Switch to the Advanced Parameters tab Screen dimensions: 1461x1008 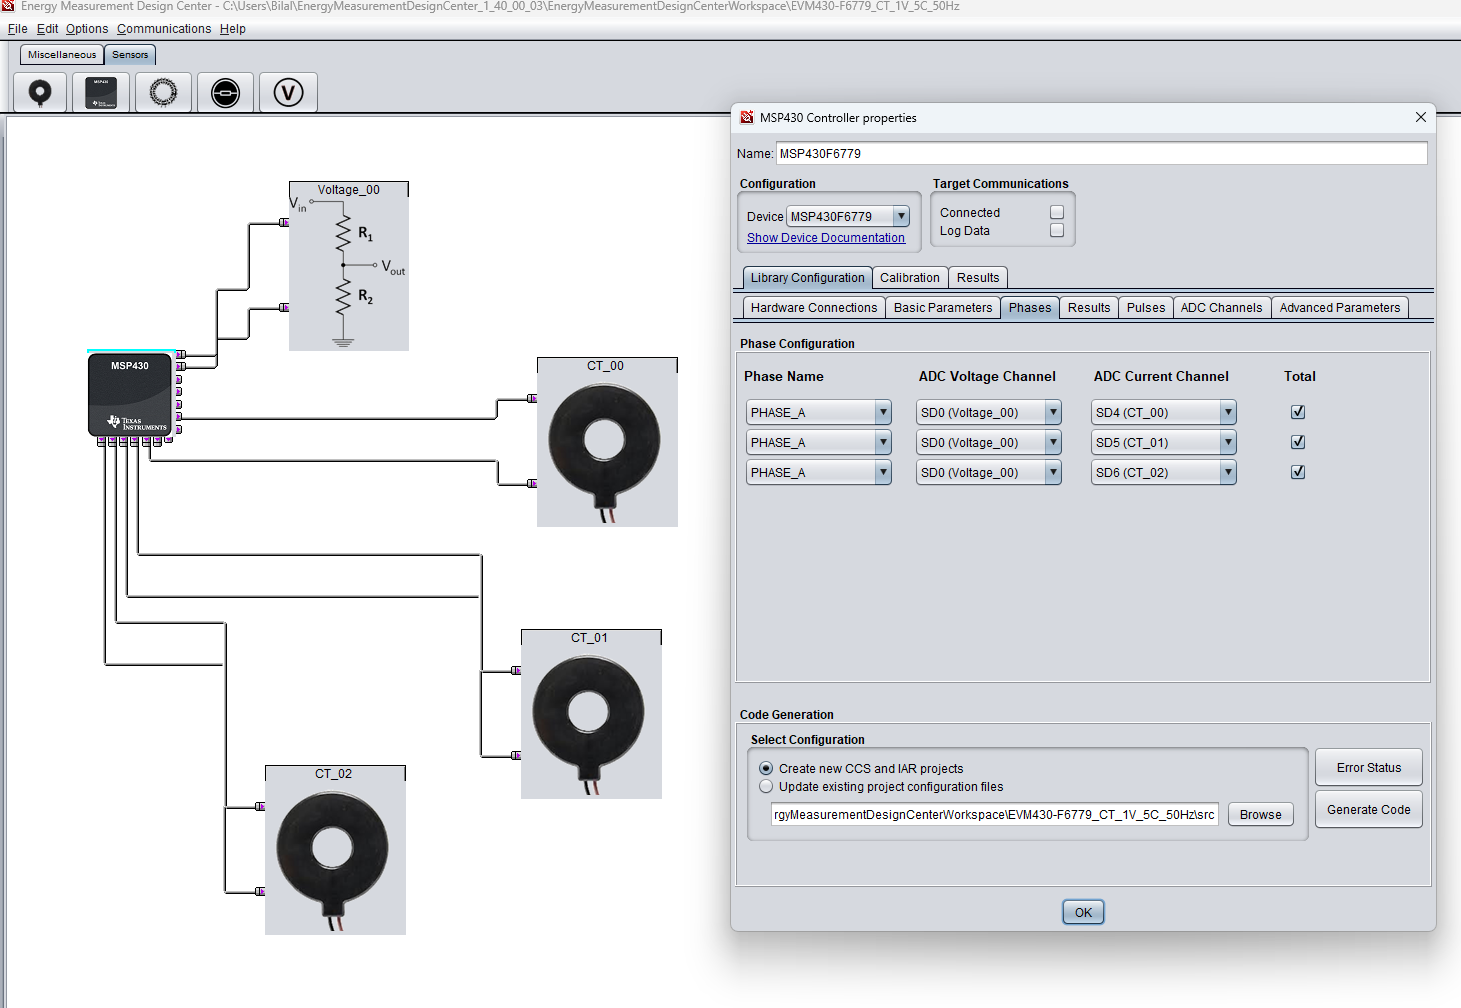pyautogui.click(x=1340, y=308)
